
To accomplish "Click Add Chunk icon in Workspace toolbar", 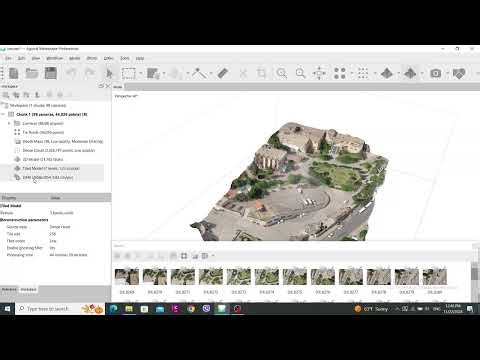I will tap(6, 95).
